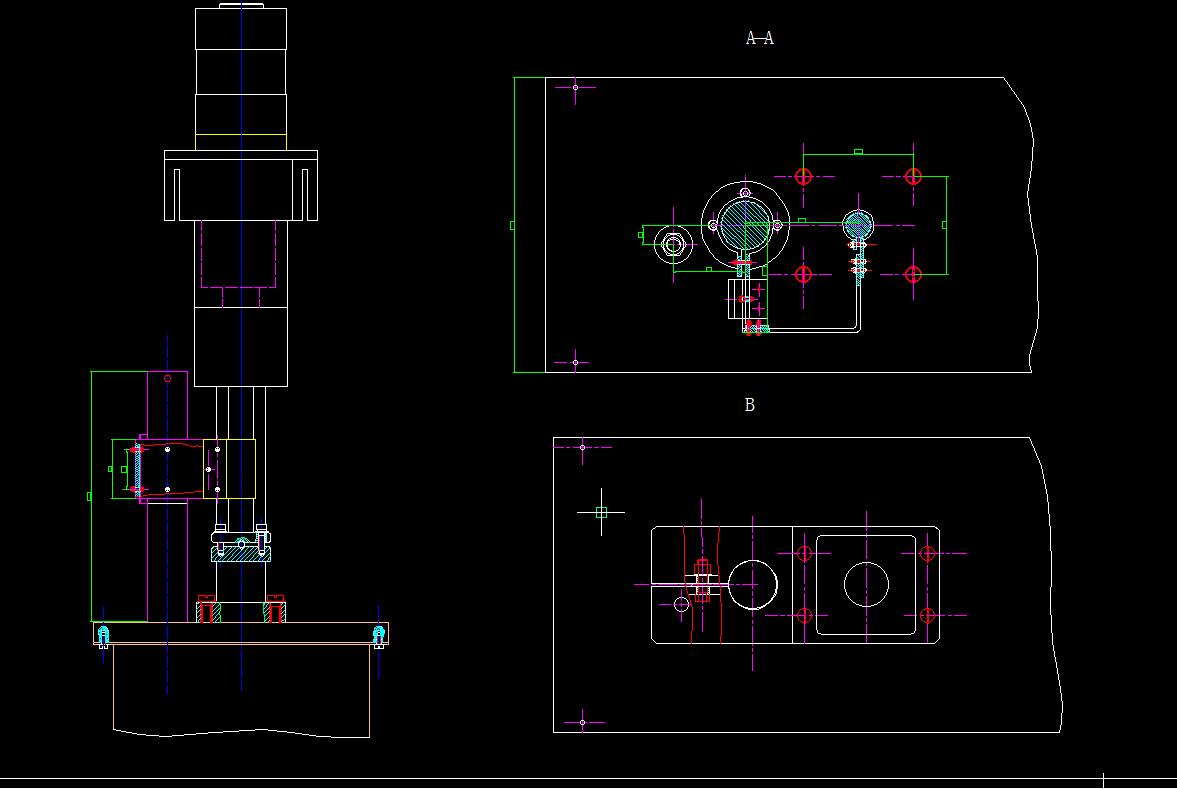Select the yellow rectangle on the elevation view
The width and height of the screenshot is (1177, 789).
[x=230, y=469]
